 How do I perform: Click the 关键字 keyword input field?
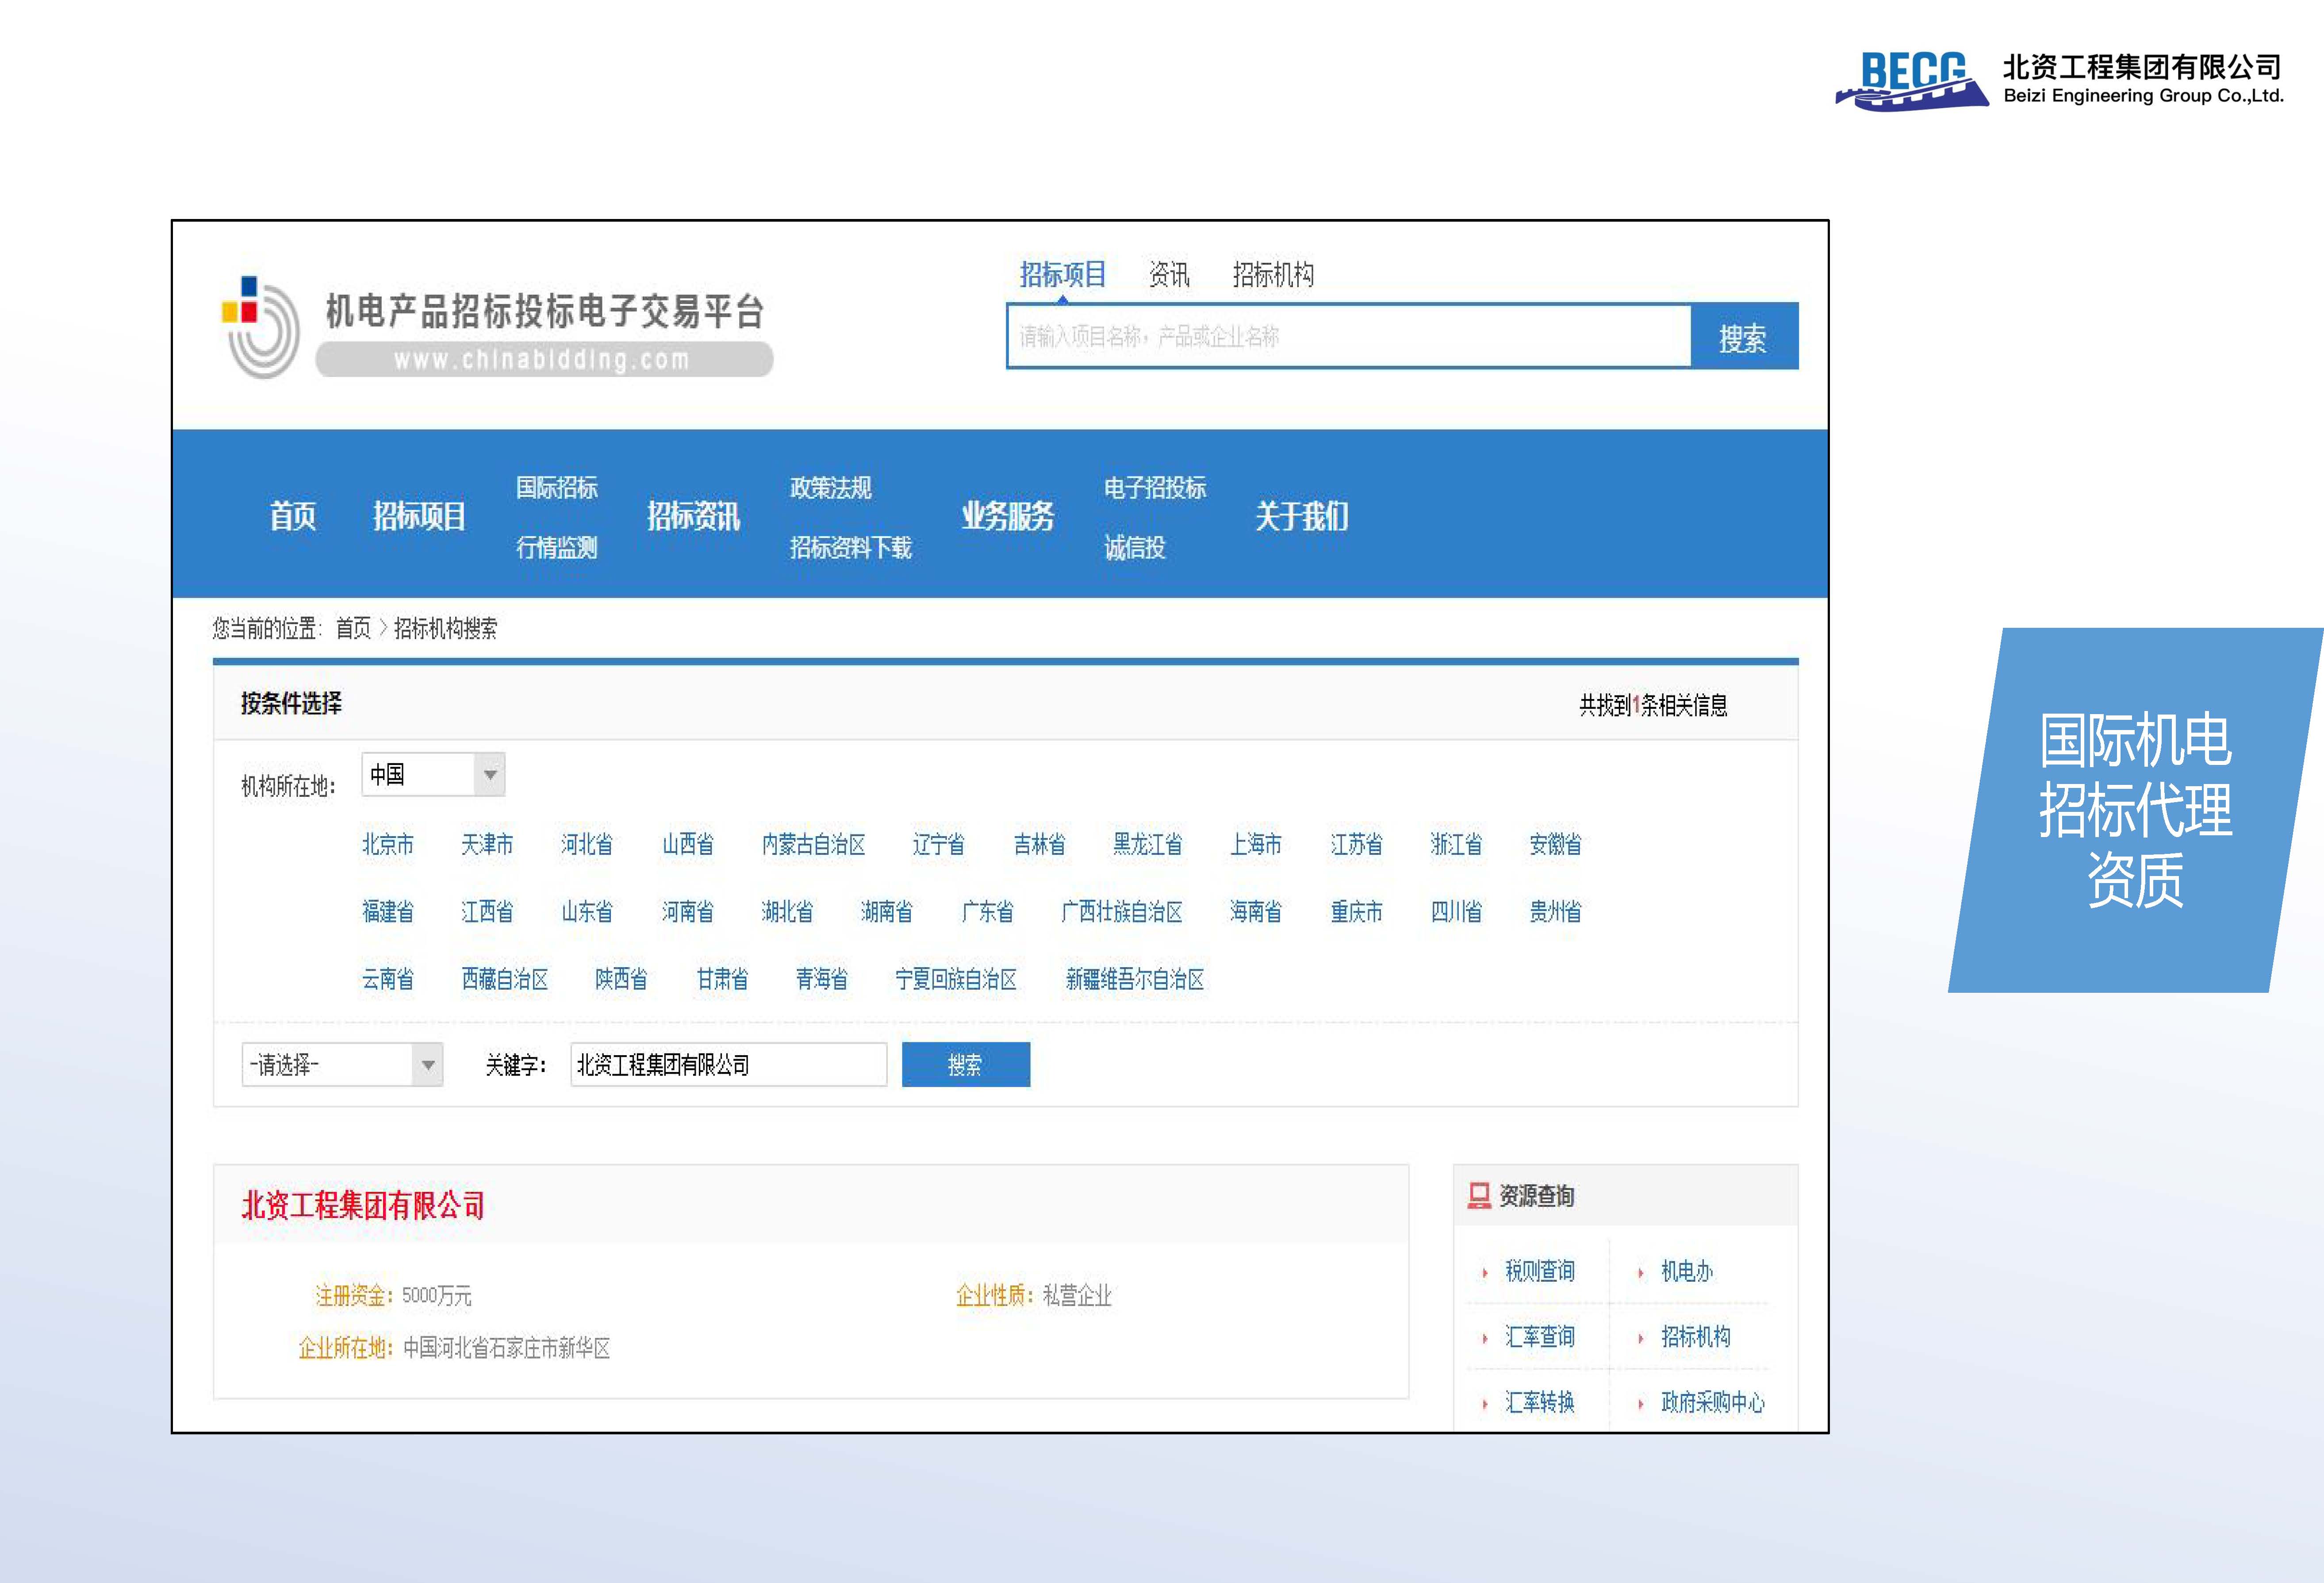tap(729, 1064)
